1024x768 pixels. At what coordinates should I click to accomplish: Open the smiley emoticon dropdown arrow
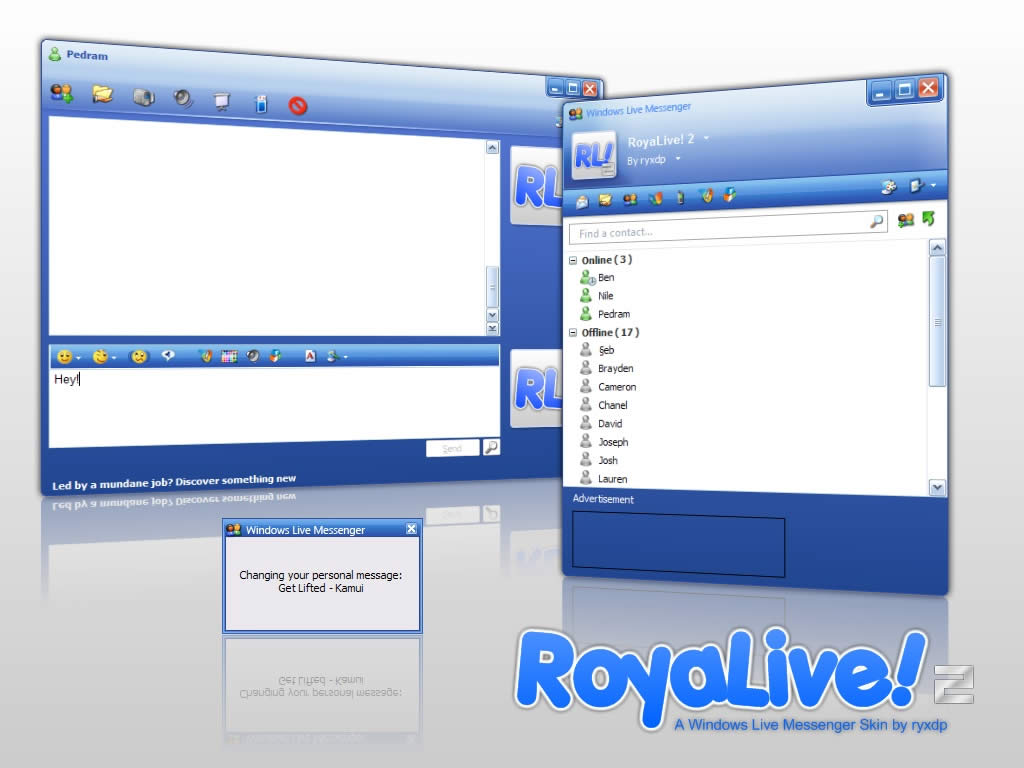78,358
